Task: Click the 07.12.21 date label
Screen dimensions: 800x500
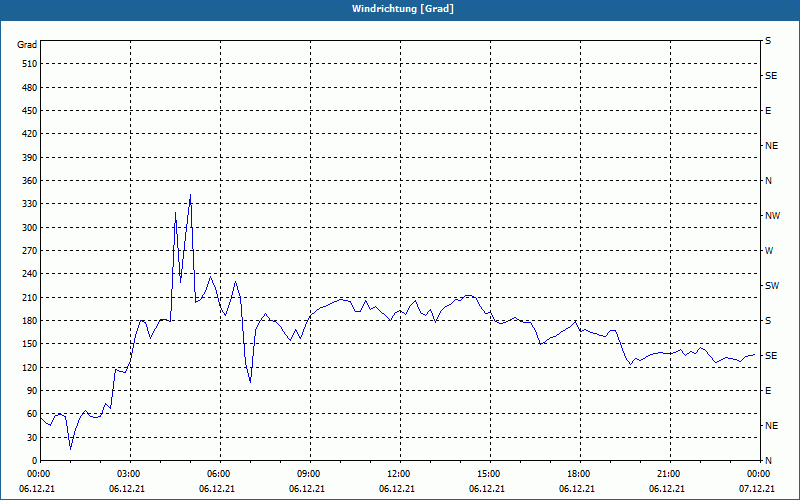Action: 757,489
